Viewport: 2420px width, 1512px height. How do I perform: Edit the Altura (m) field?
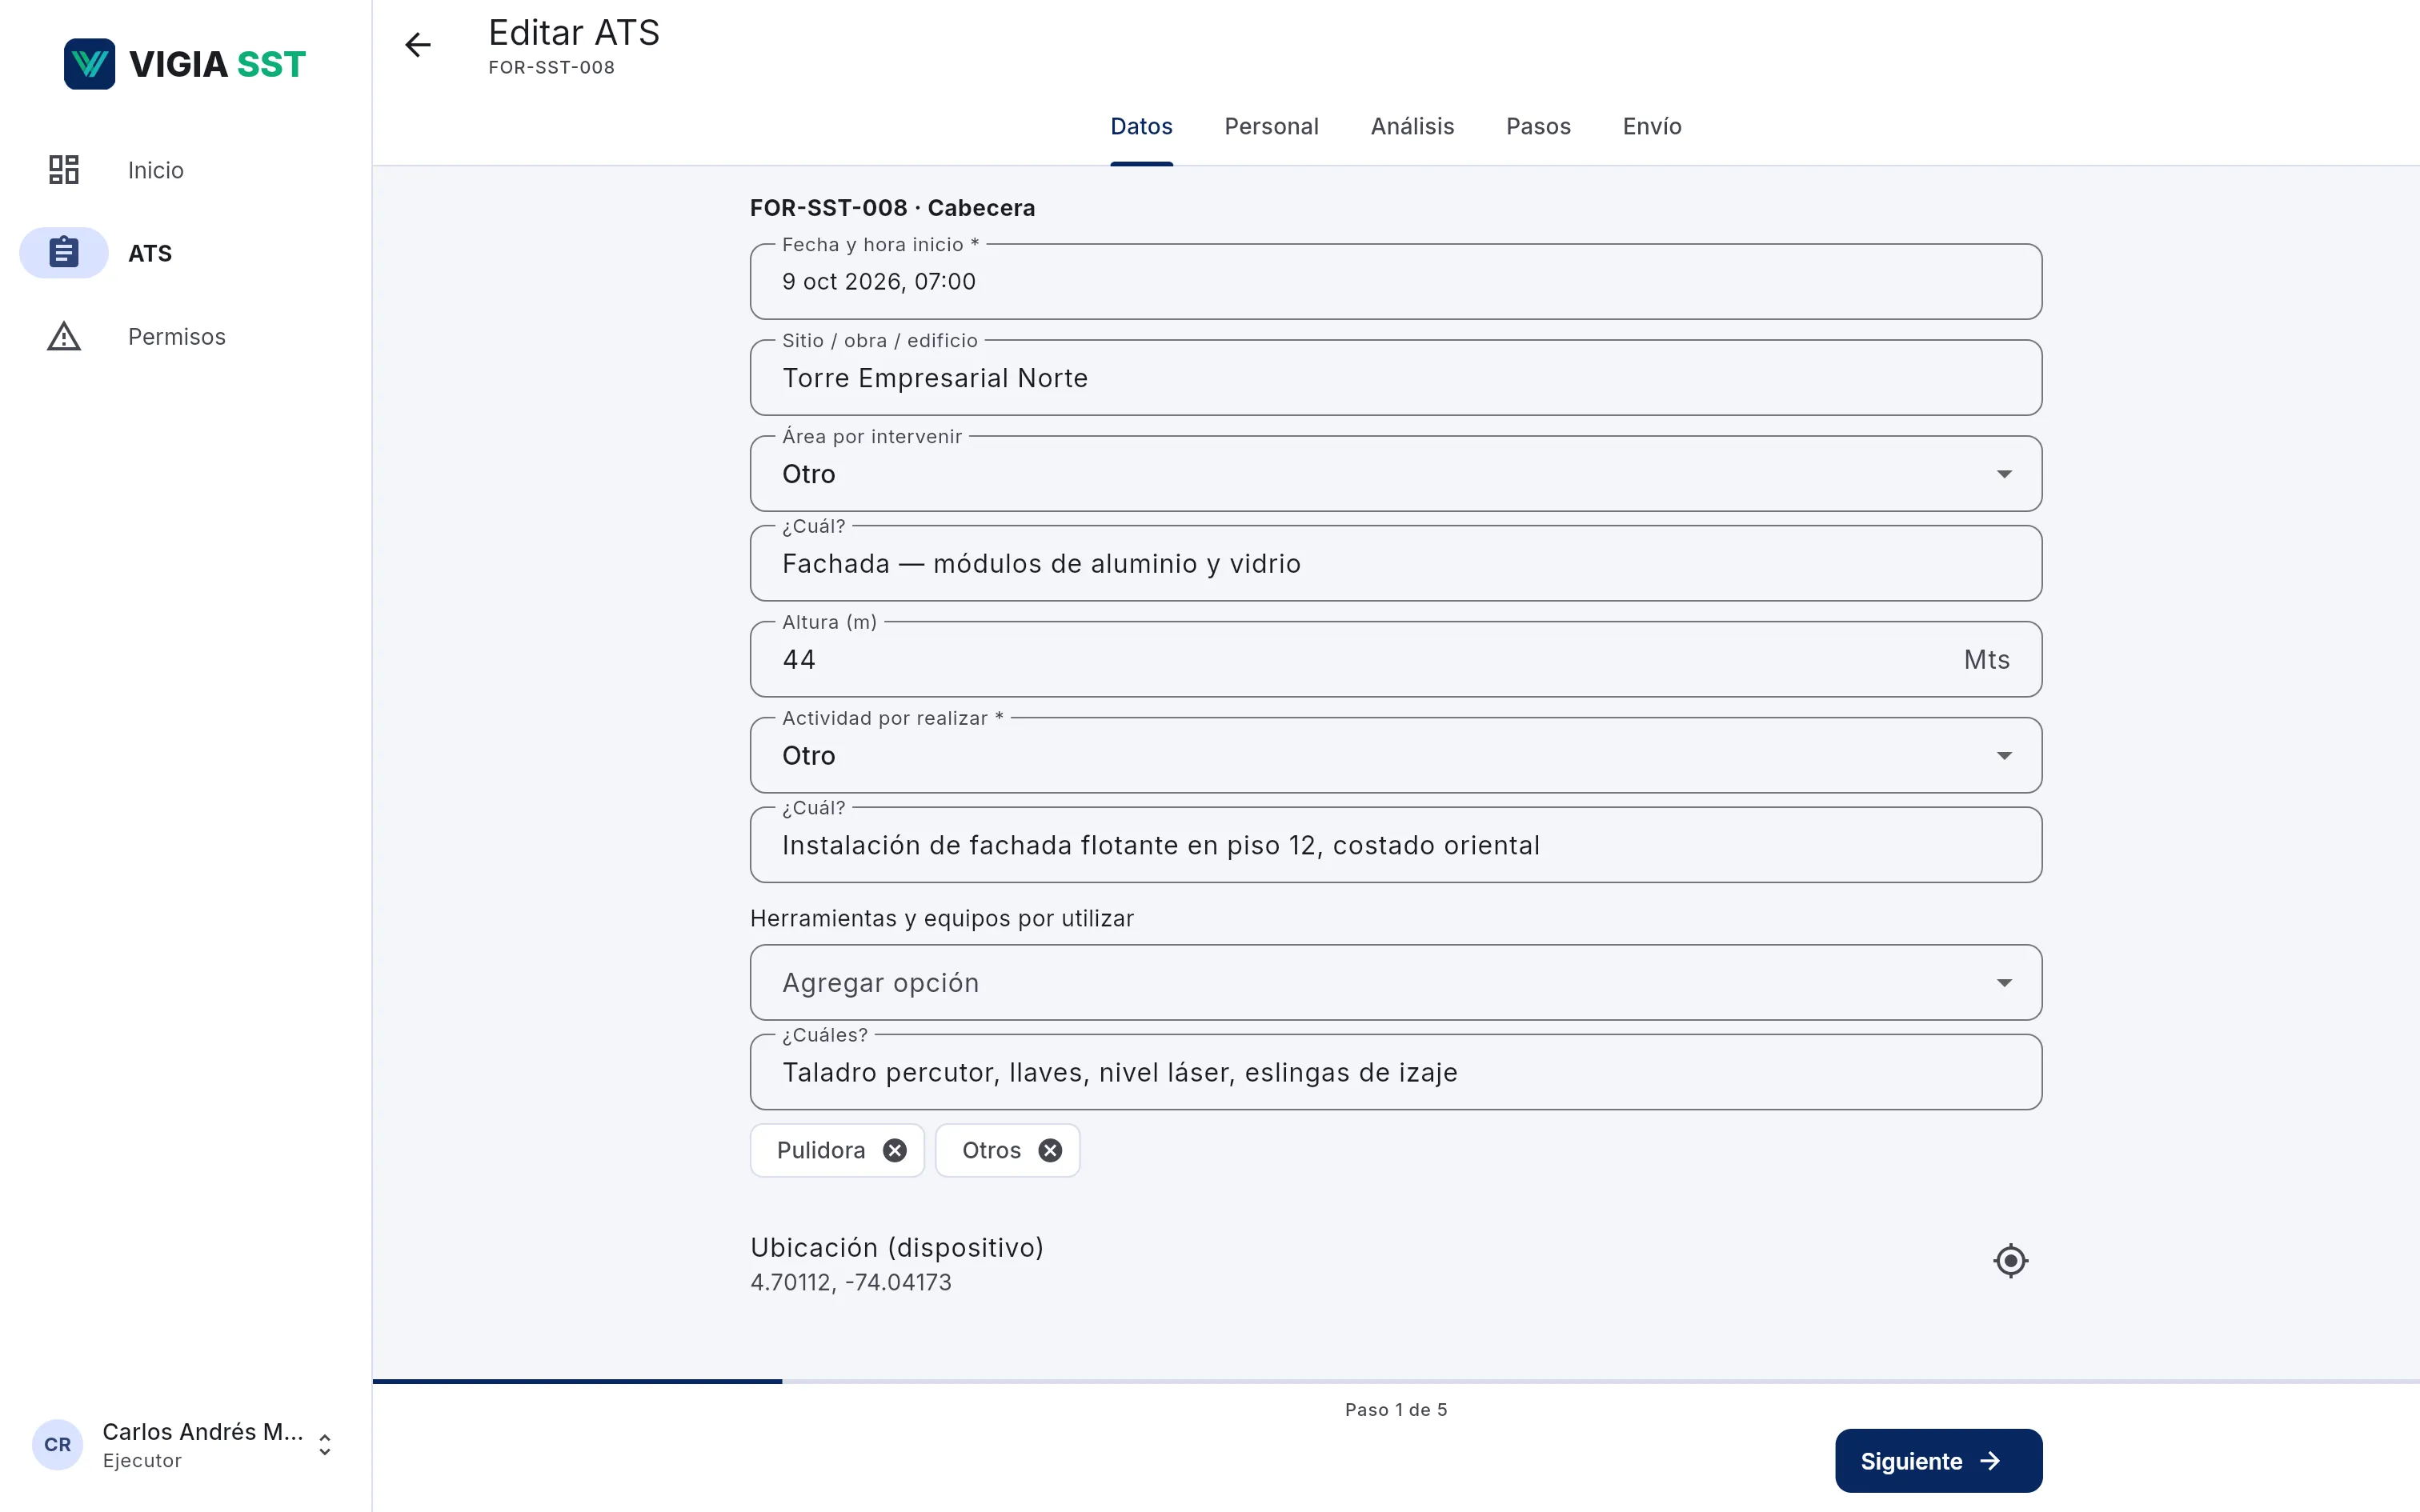pyautogui.click(x=1395, y=660)
